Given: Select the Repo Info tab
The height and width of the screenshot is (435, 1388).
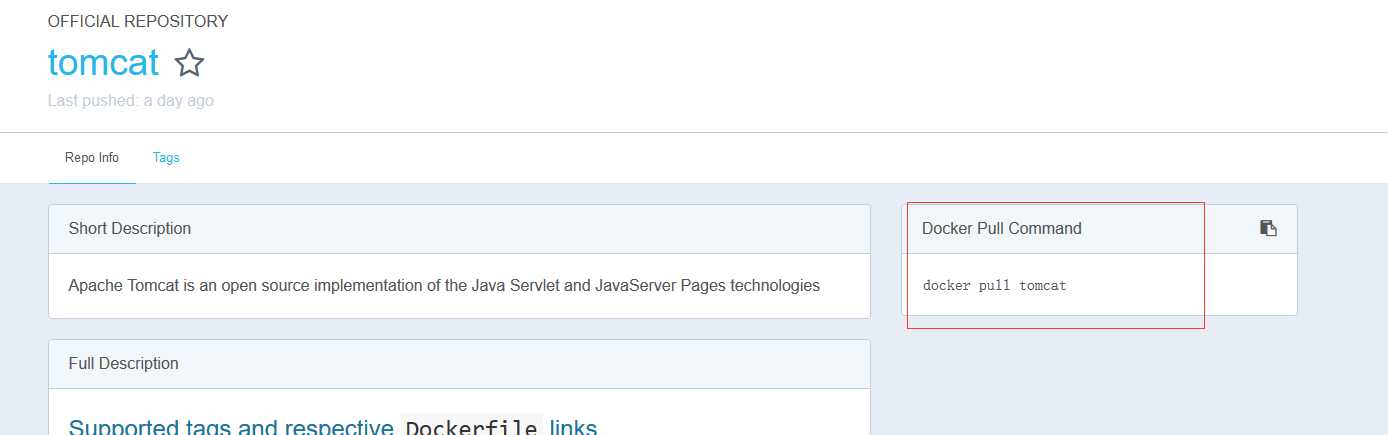Looking at the screenshot, I should pos(92,158).
